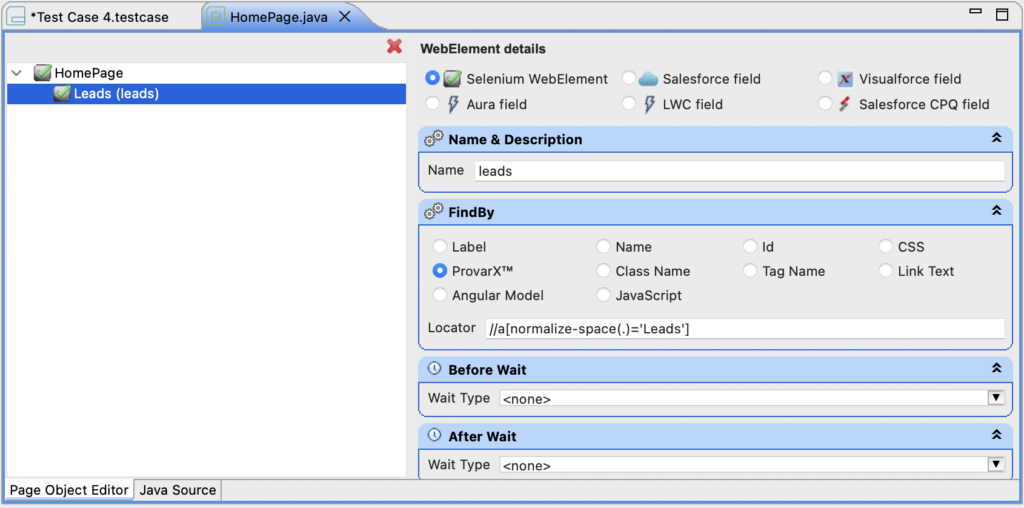The width and height of the screenshot is (1024, 508).
Task: Open the Page Object Editor tab
Action: pos(69,490)
